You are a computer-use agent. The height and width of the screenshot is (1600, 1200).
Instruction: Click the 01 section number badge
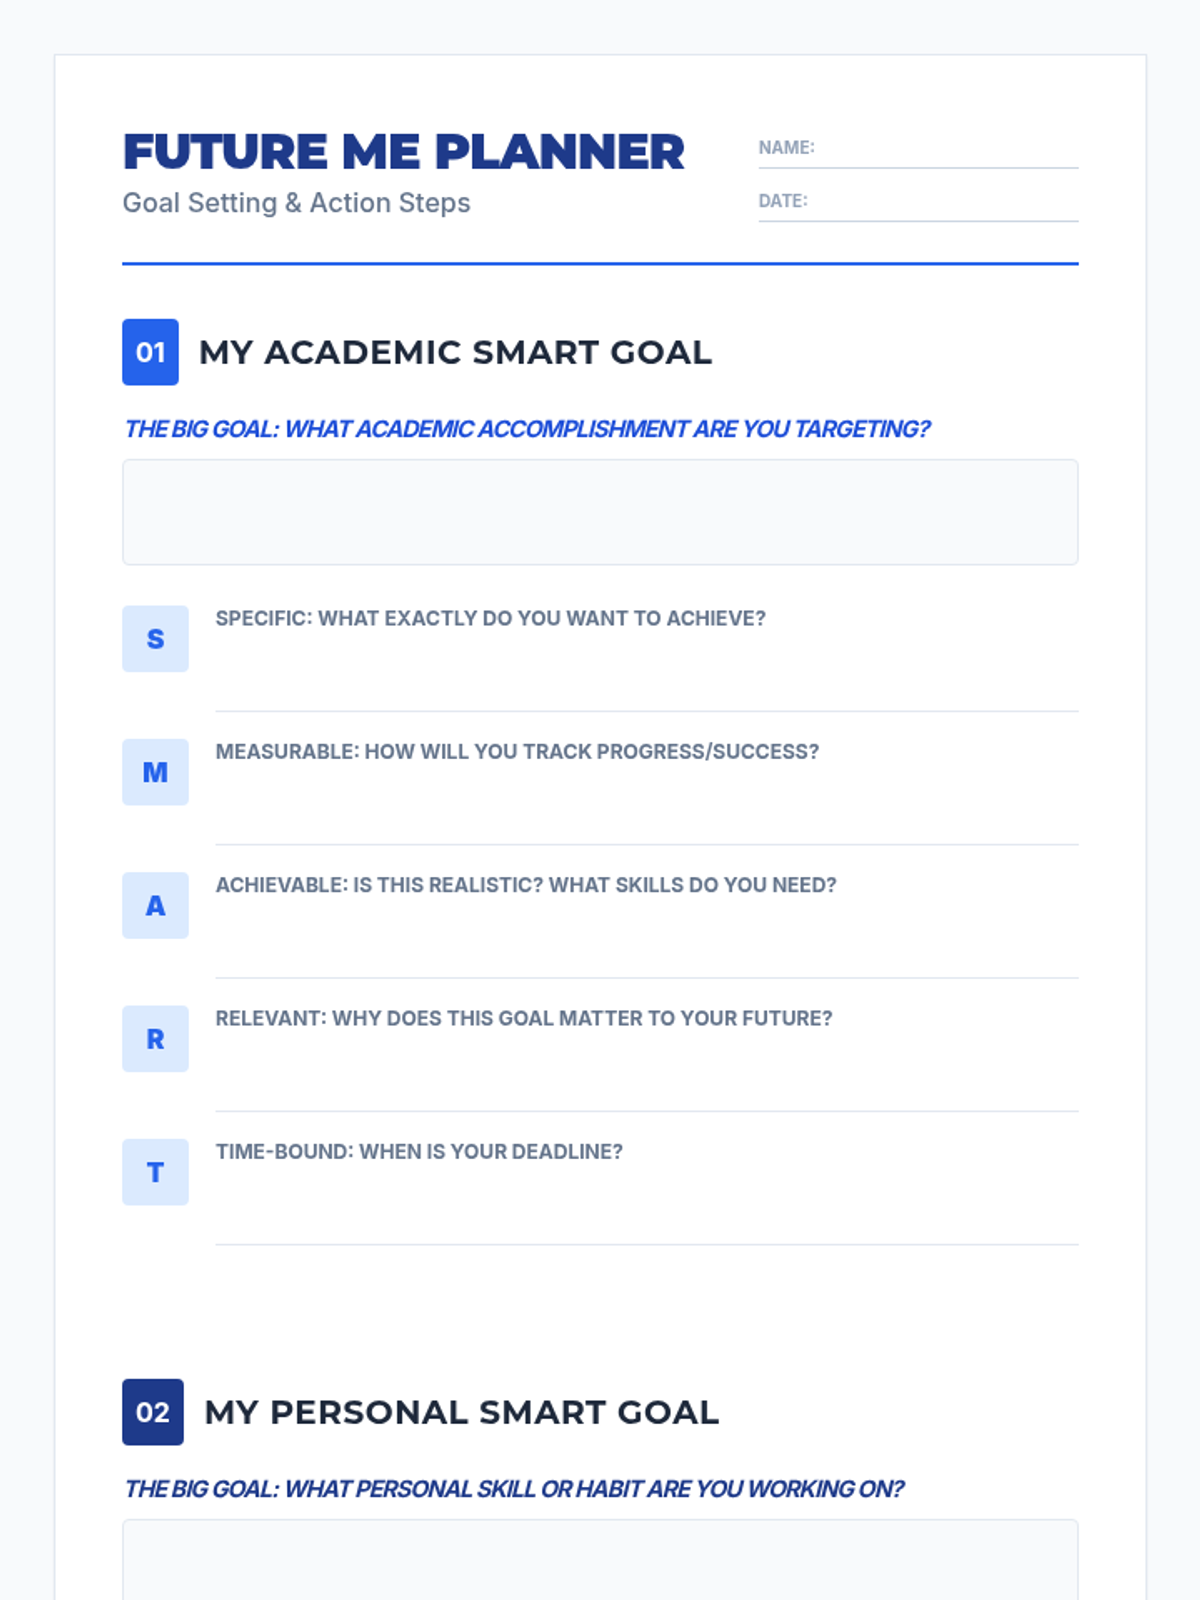click(150, 352)
